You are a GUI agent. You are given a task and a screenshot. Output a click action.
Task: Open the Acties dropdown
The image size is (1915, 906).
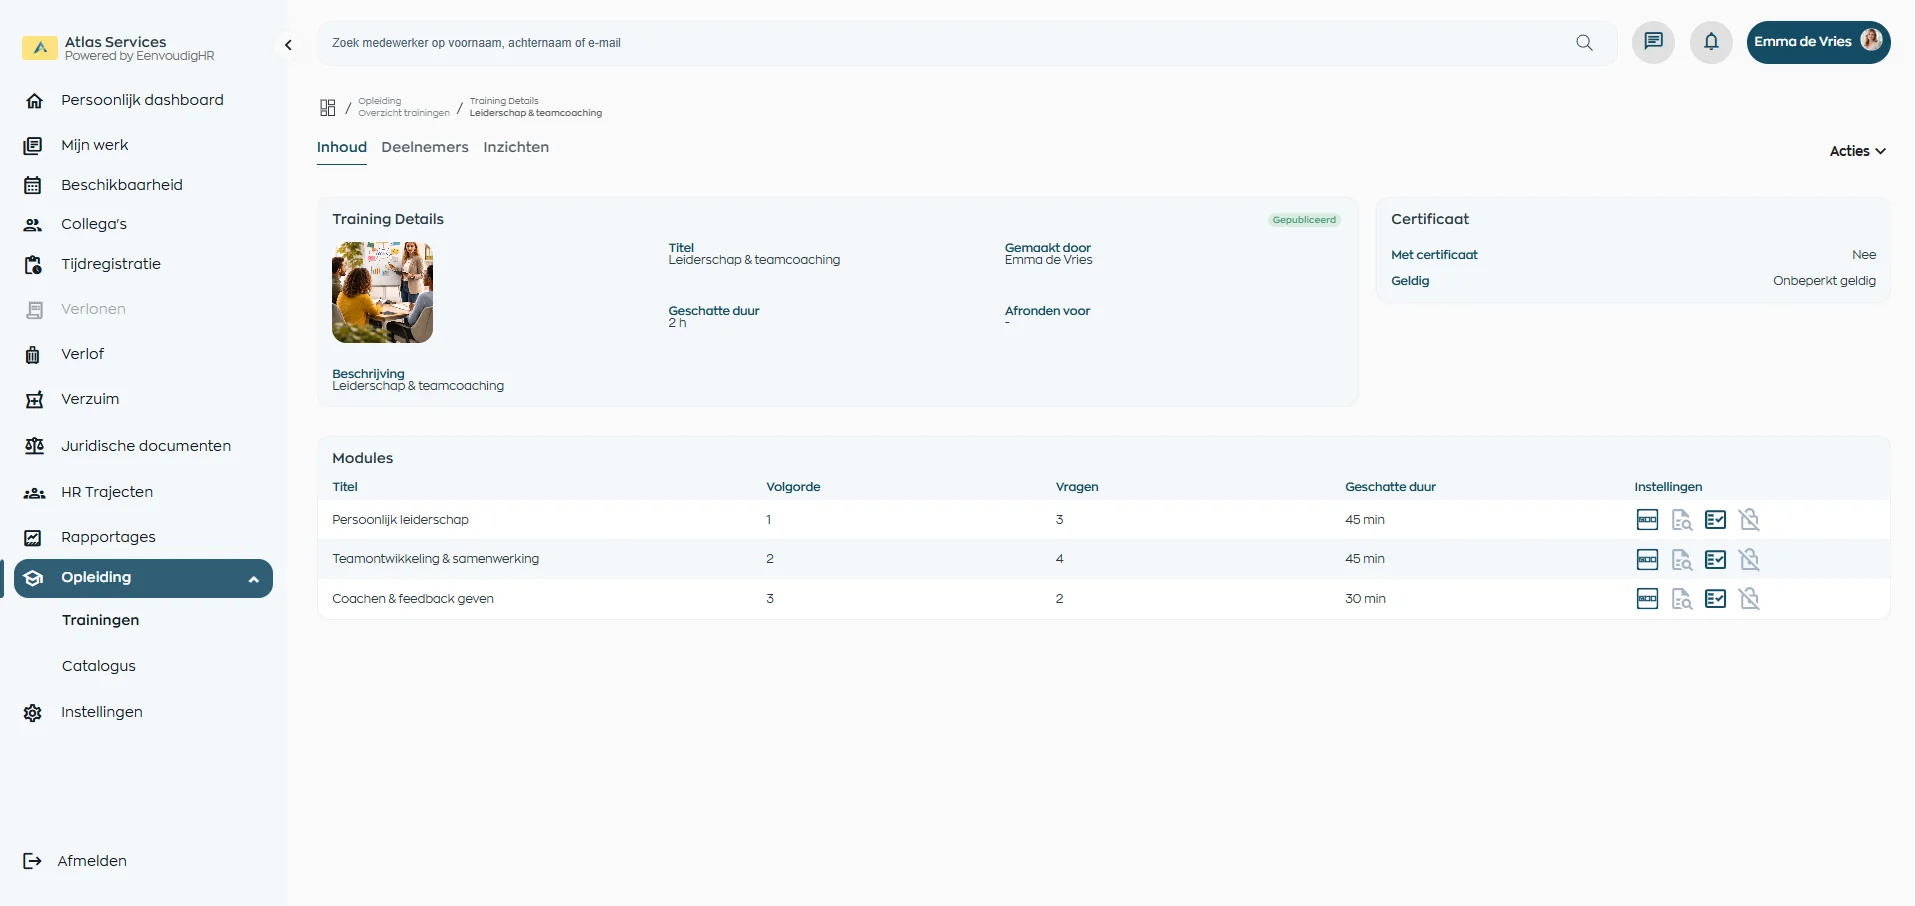[x=1857, y=151]
